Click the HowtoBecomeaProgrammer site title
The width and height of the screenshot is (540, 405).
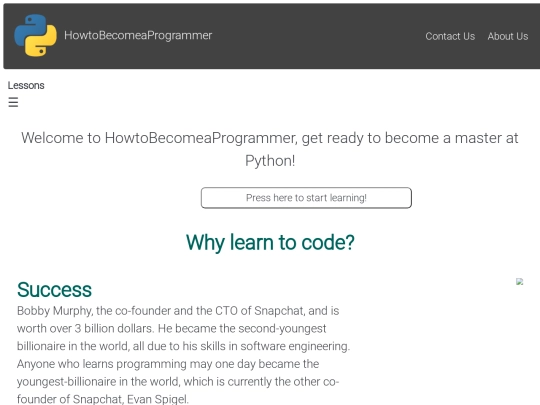[x=138, y=35]
